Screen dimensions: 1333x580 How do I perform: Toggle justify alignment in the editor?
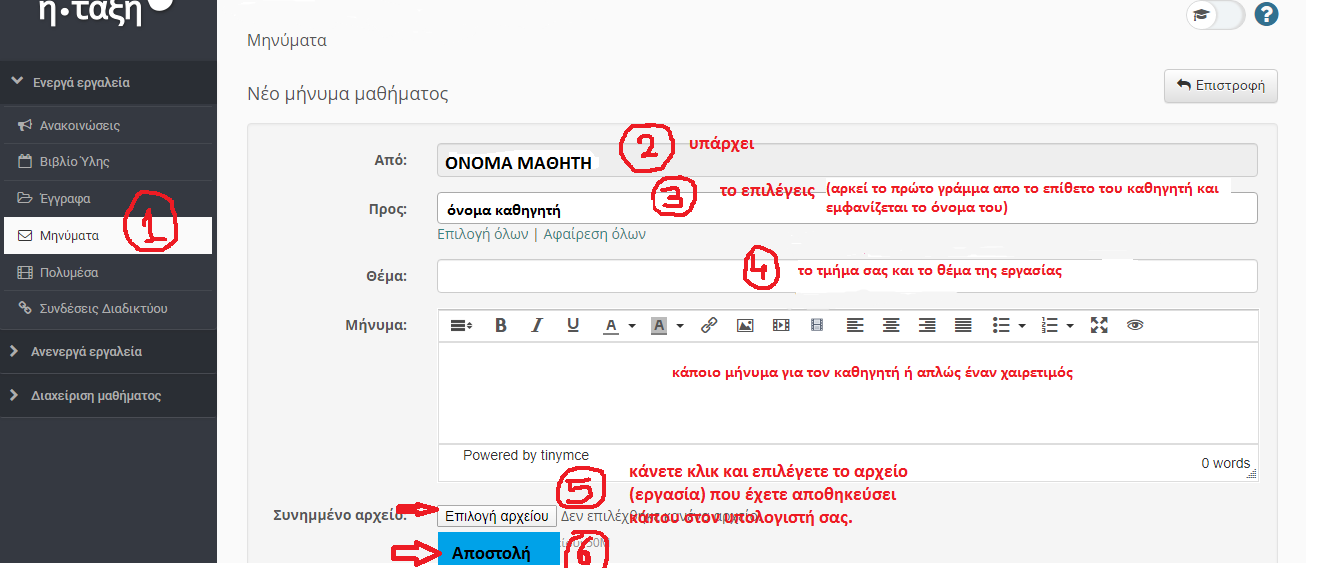coord(963,326)
